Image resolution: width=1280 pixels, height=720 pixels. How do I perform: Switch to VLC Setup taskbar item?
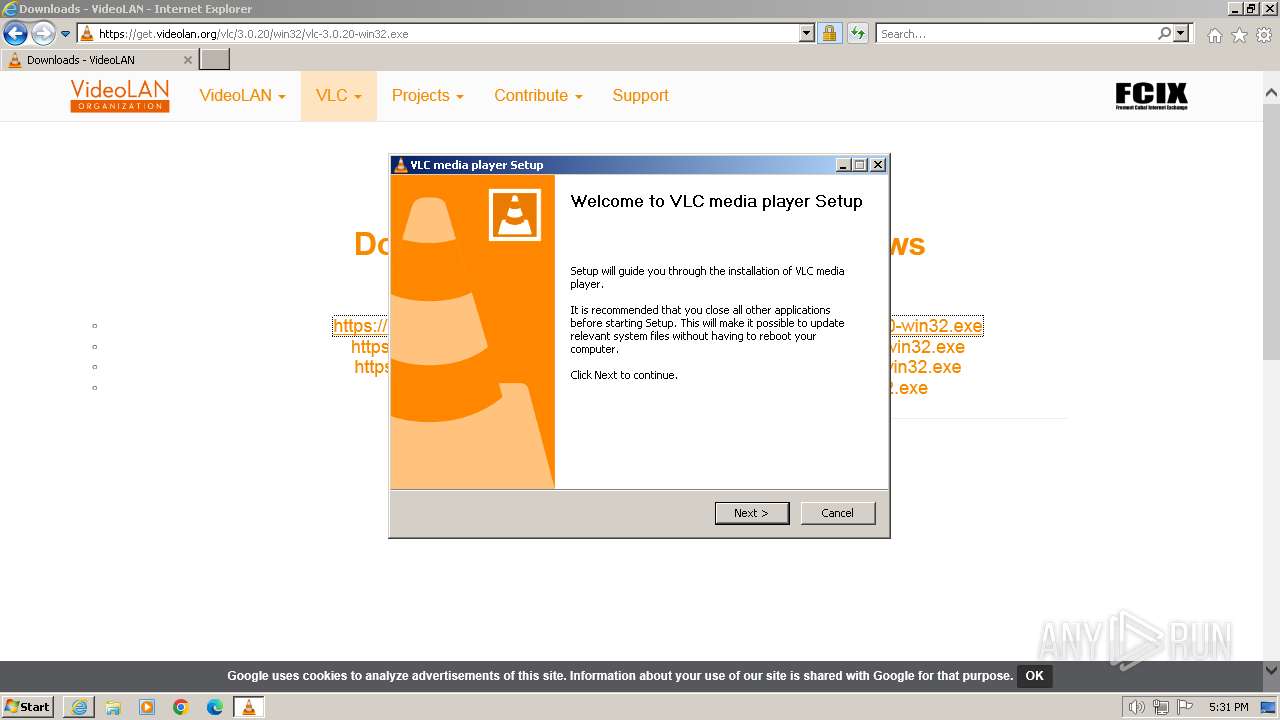pyautogui.click(x=249, y=707)
